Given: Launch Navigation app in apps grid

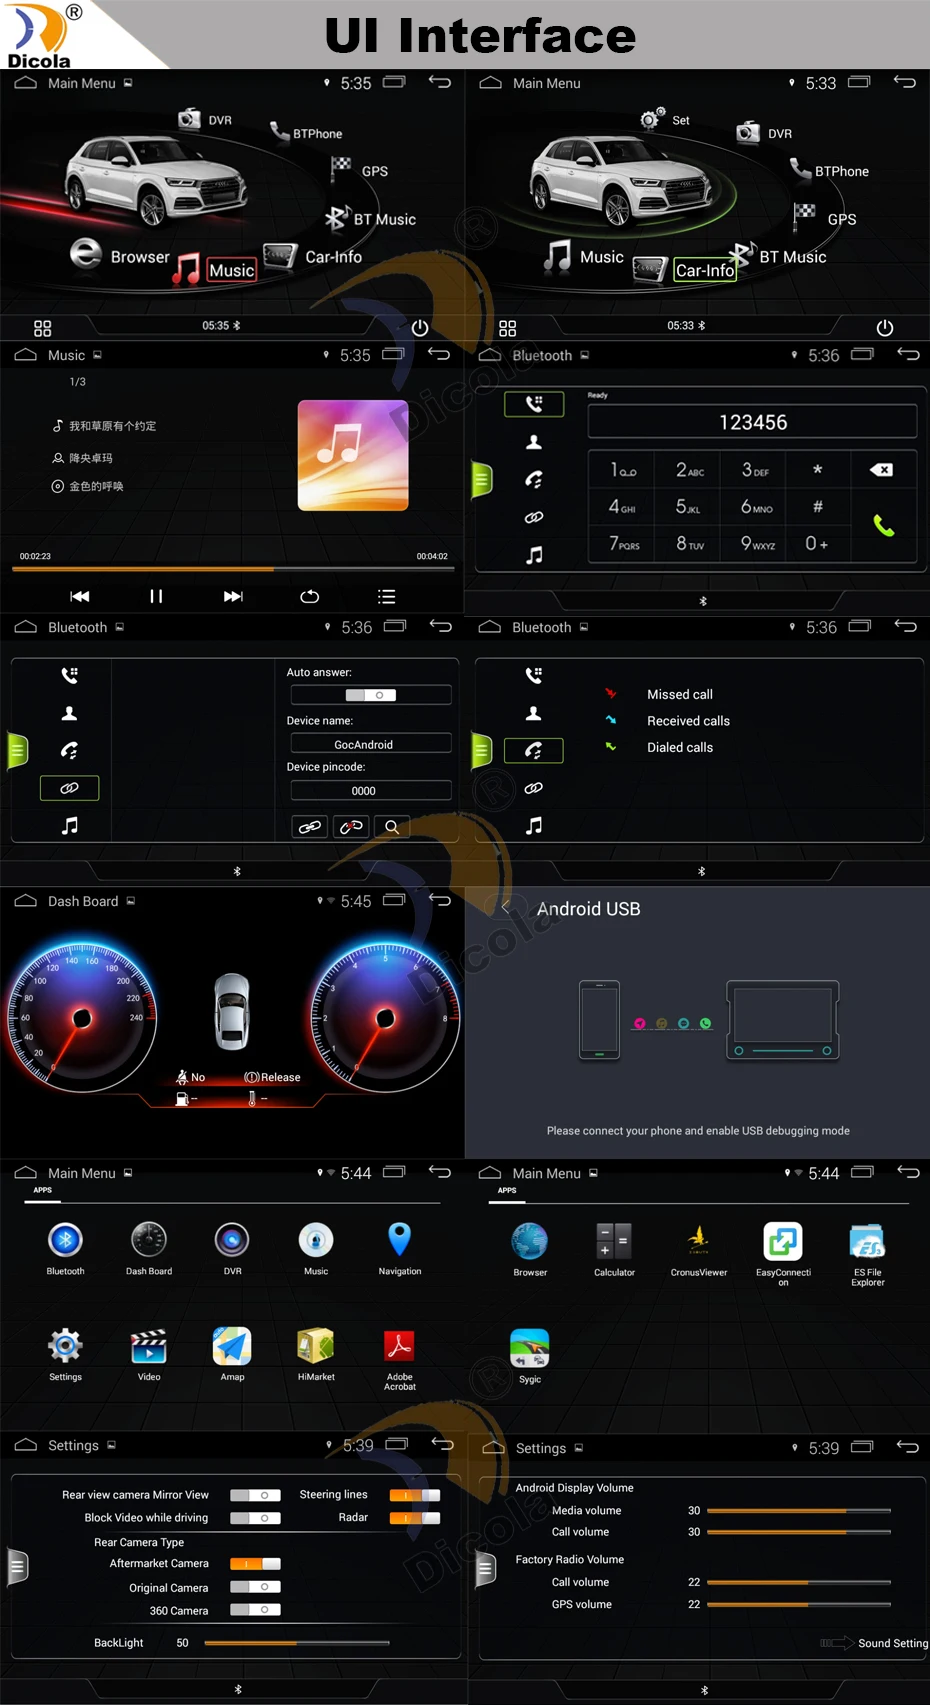Looking at the screenshot, I should coord(400,1248).
